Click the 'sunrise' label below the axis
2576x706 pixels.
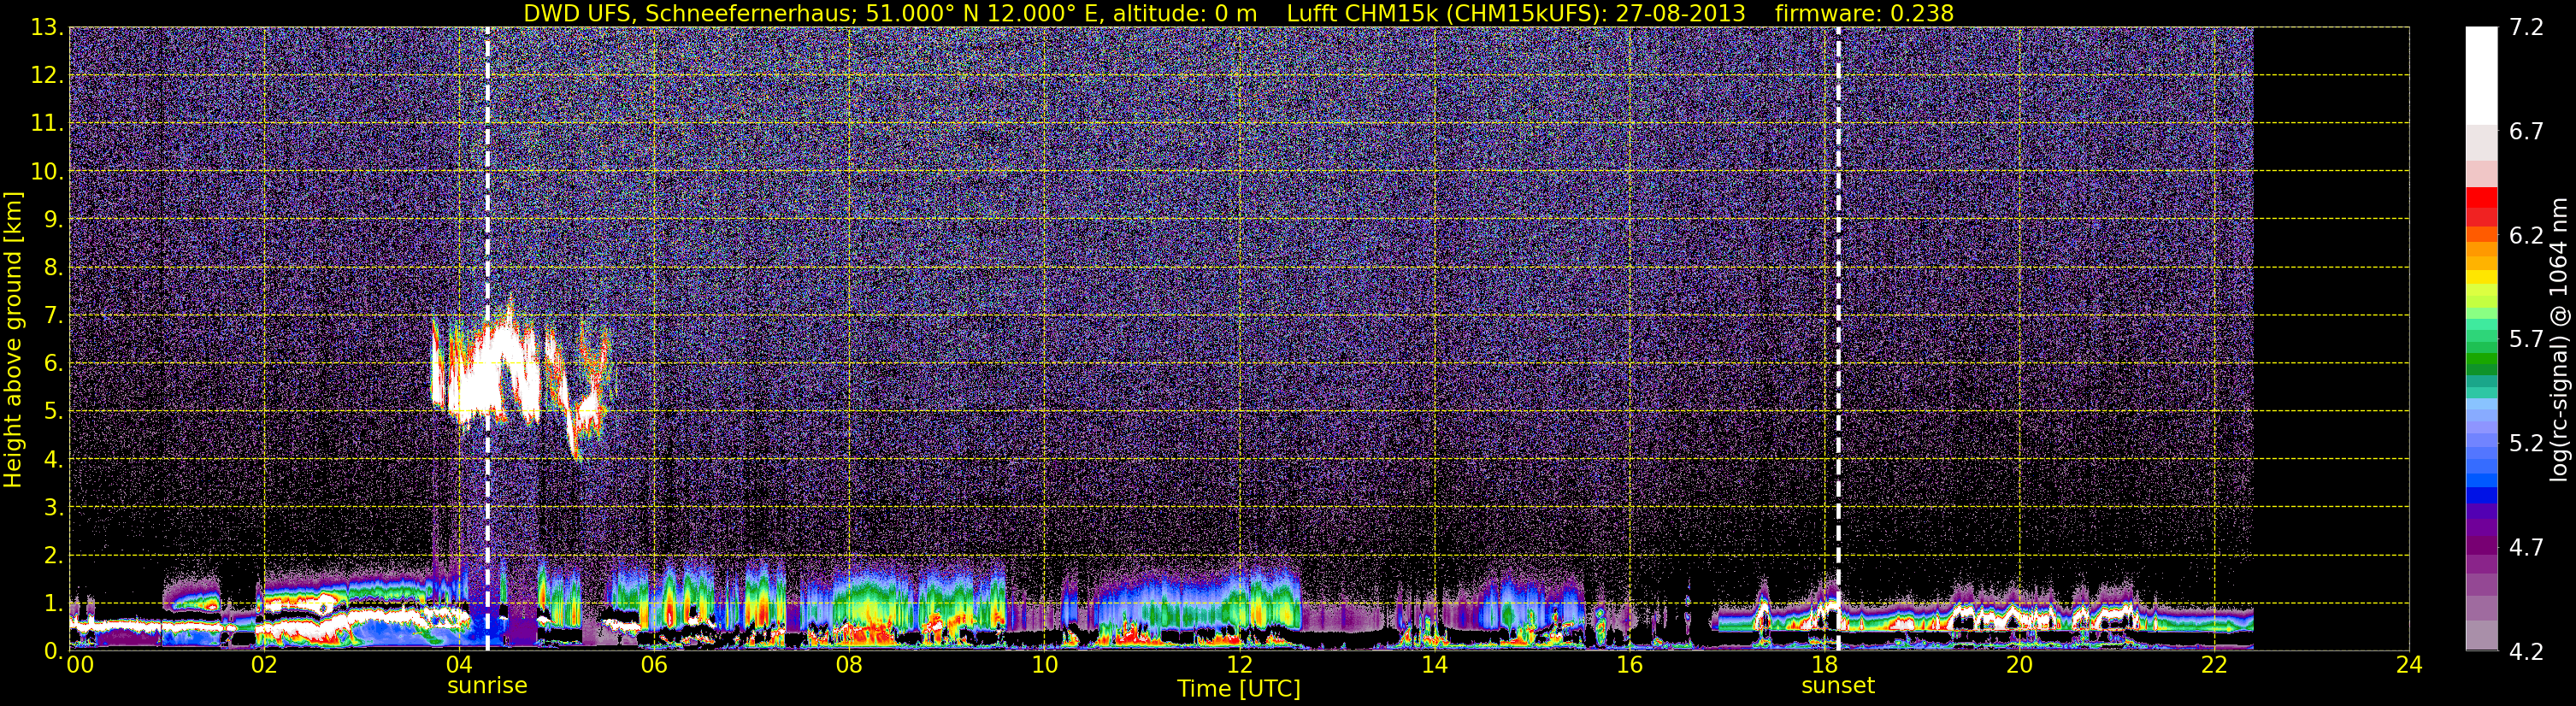[487, 686]
